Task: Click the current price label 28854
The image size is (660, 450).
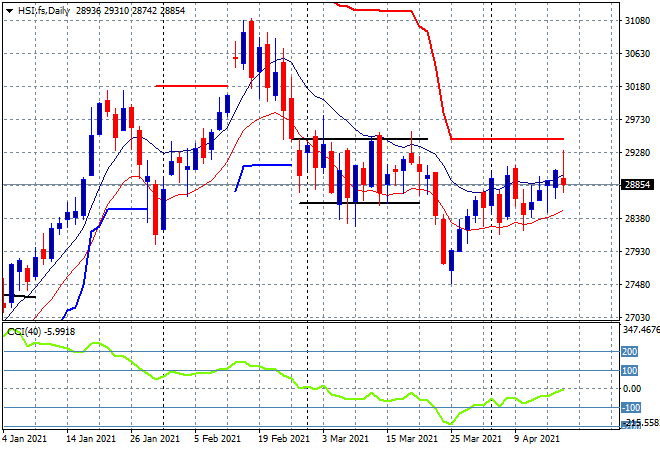Action: (x=637, y=185)
